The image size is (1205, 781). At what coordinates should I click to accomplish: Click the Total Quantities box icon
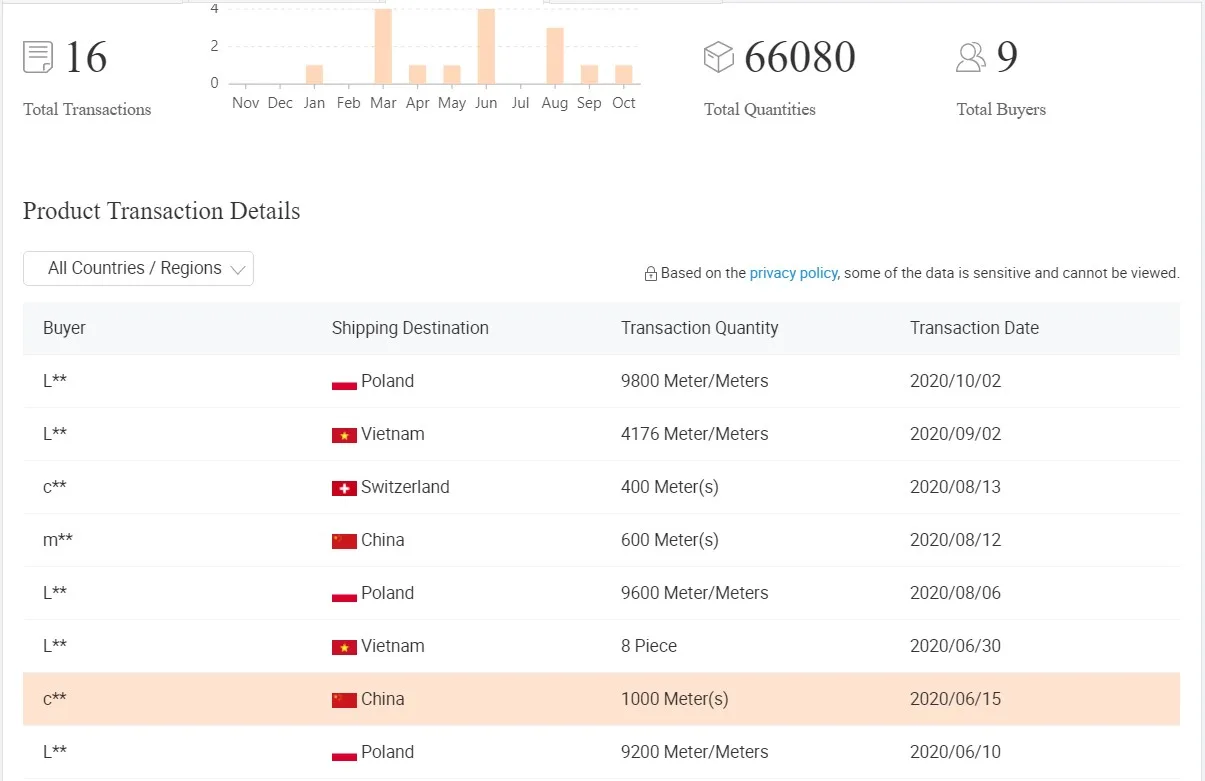point(719,57)
